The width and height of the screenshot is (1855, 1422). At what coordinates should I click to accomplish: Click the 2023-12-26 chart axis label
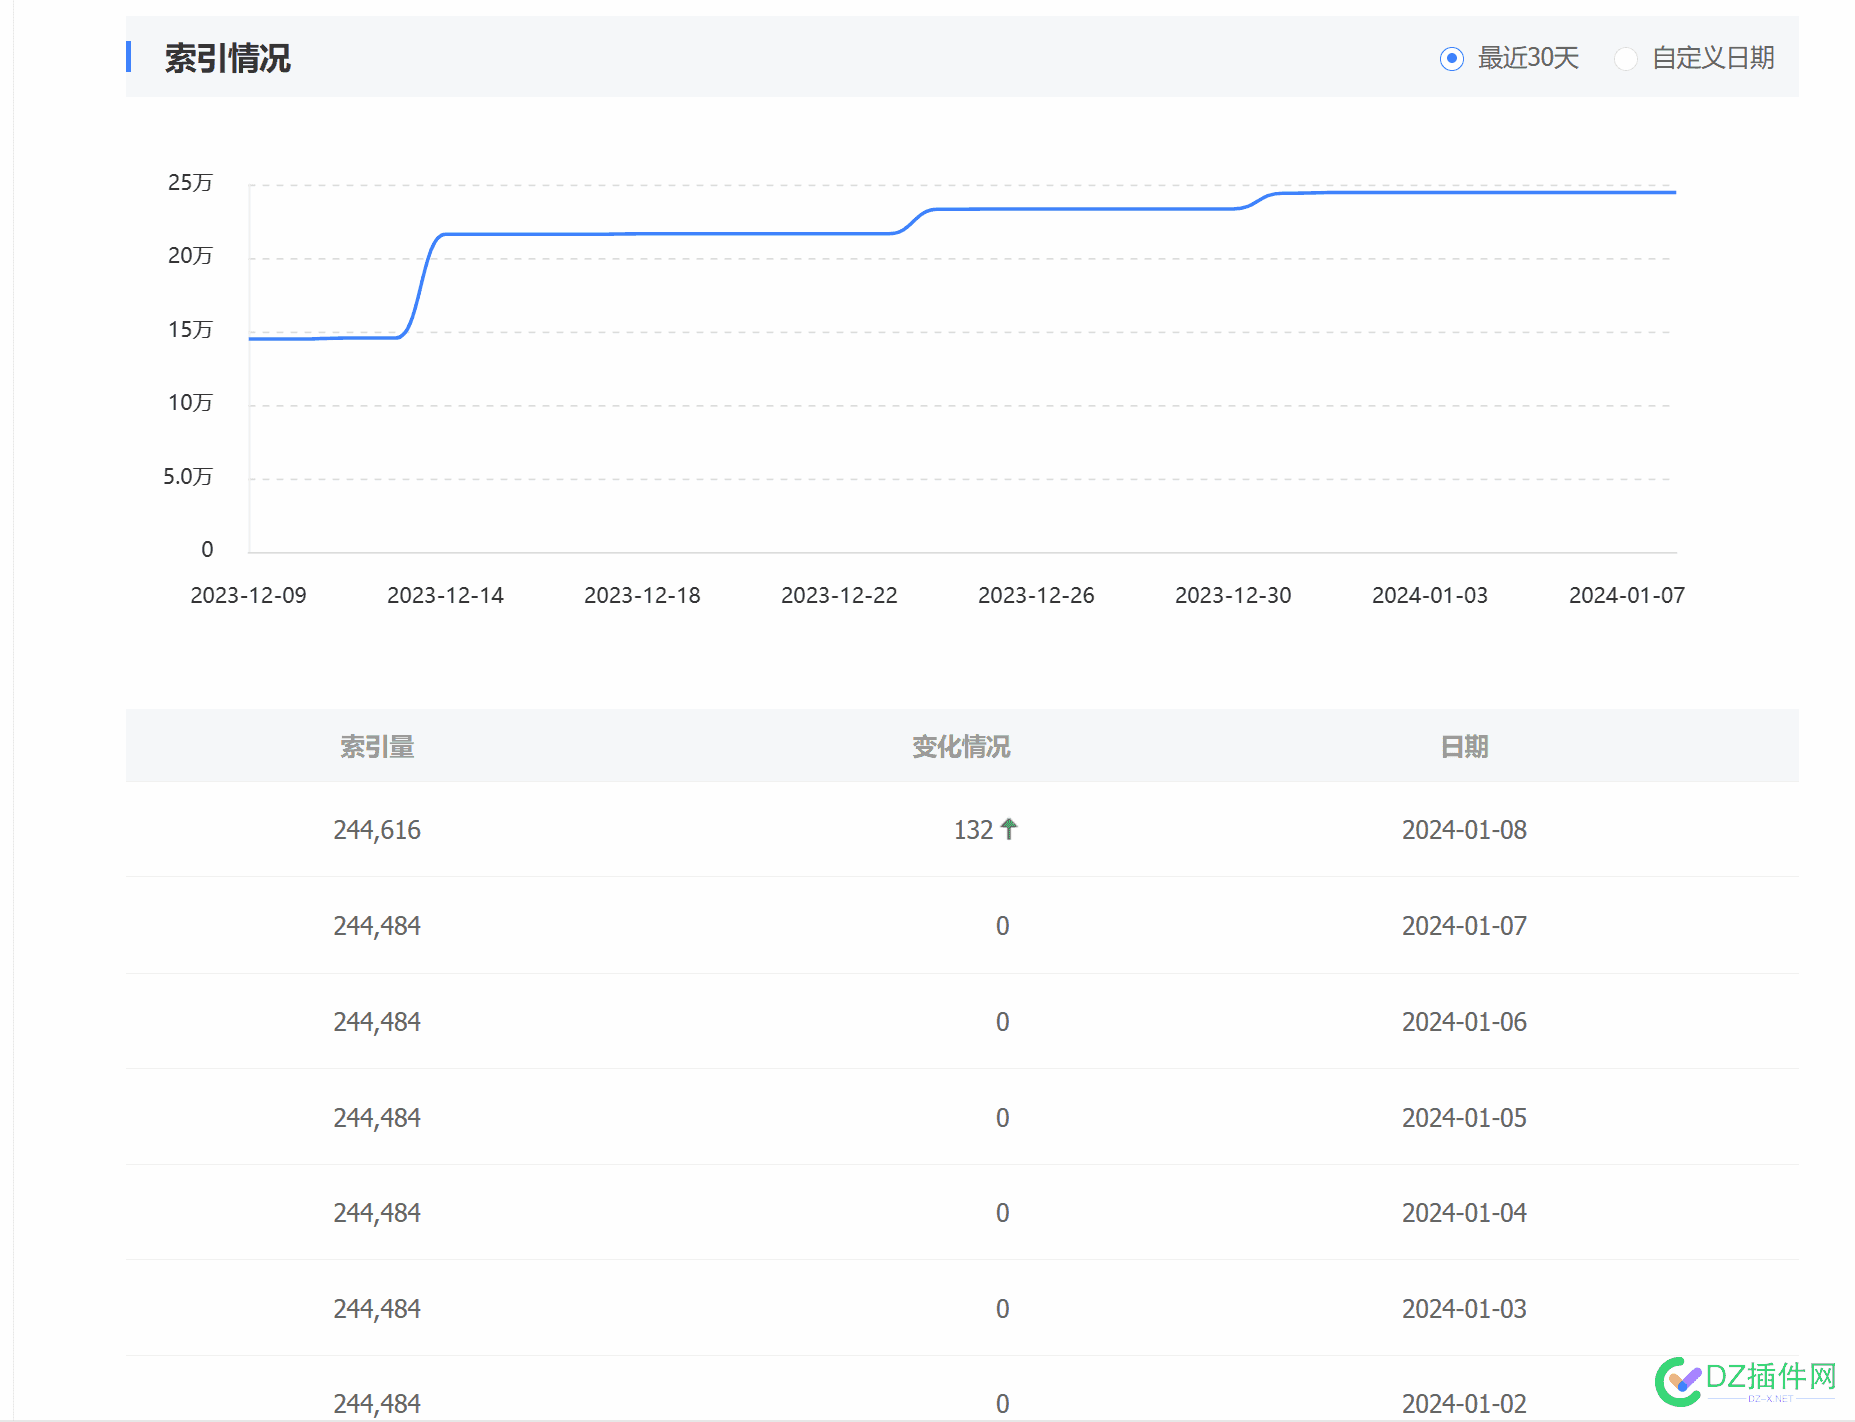click(x=1036, y=596)
